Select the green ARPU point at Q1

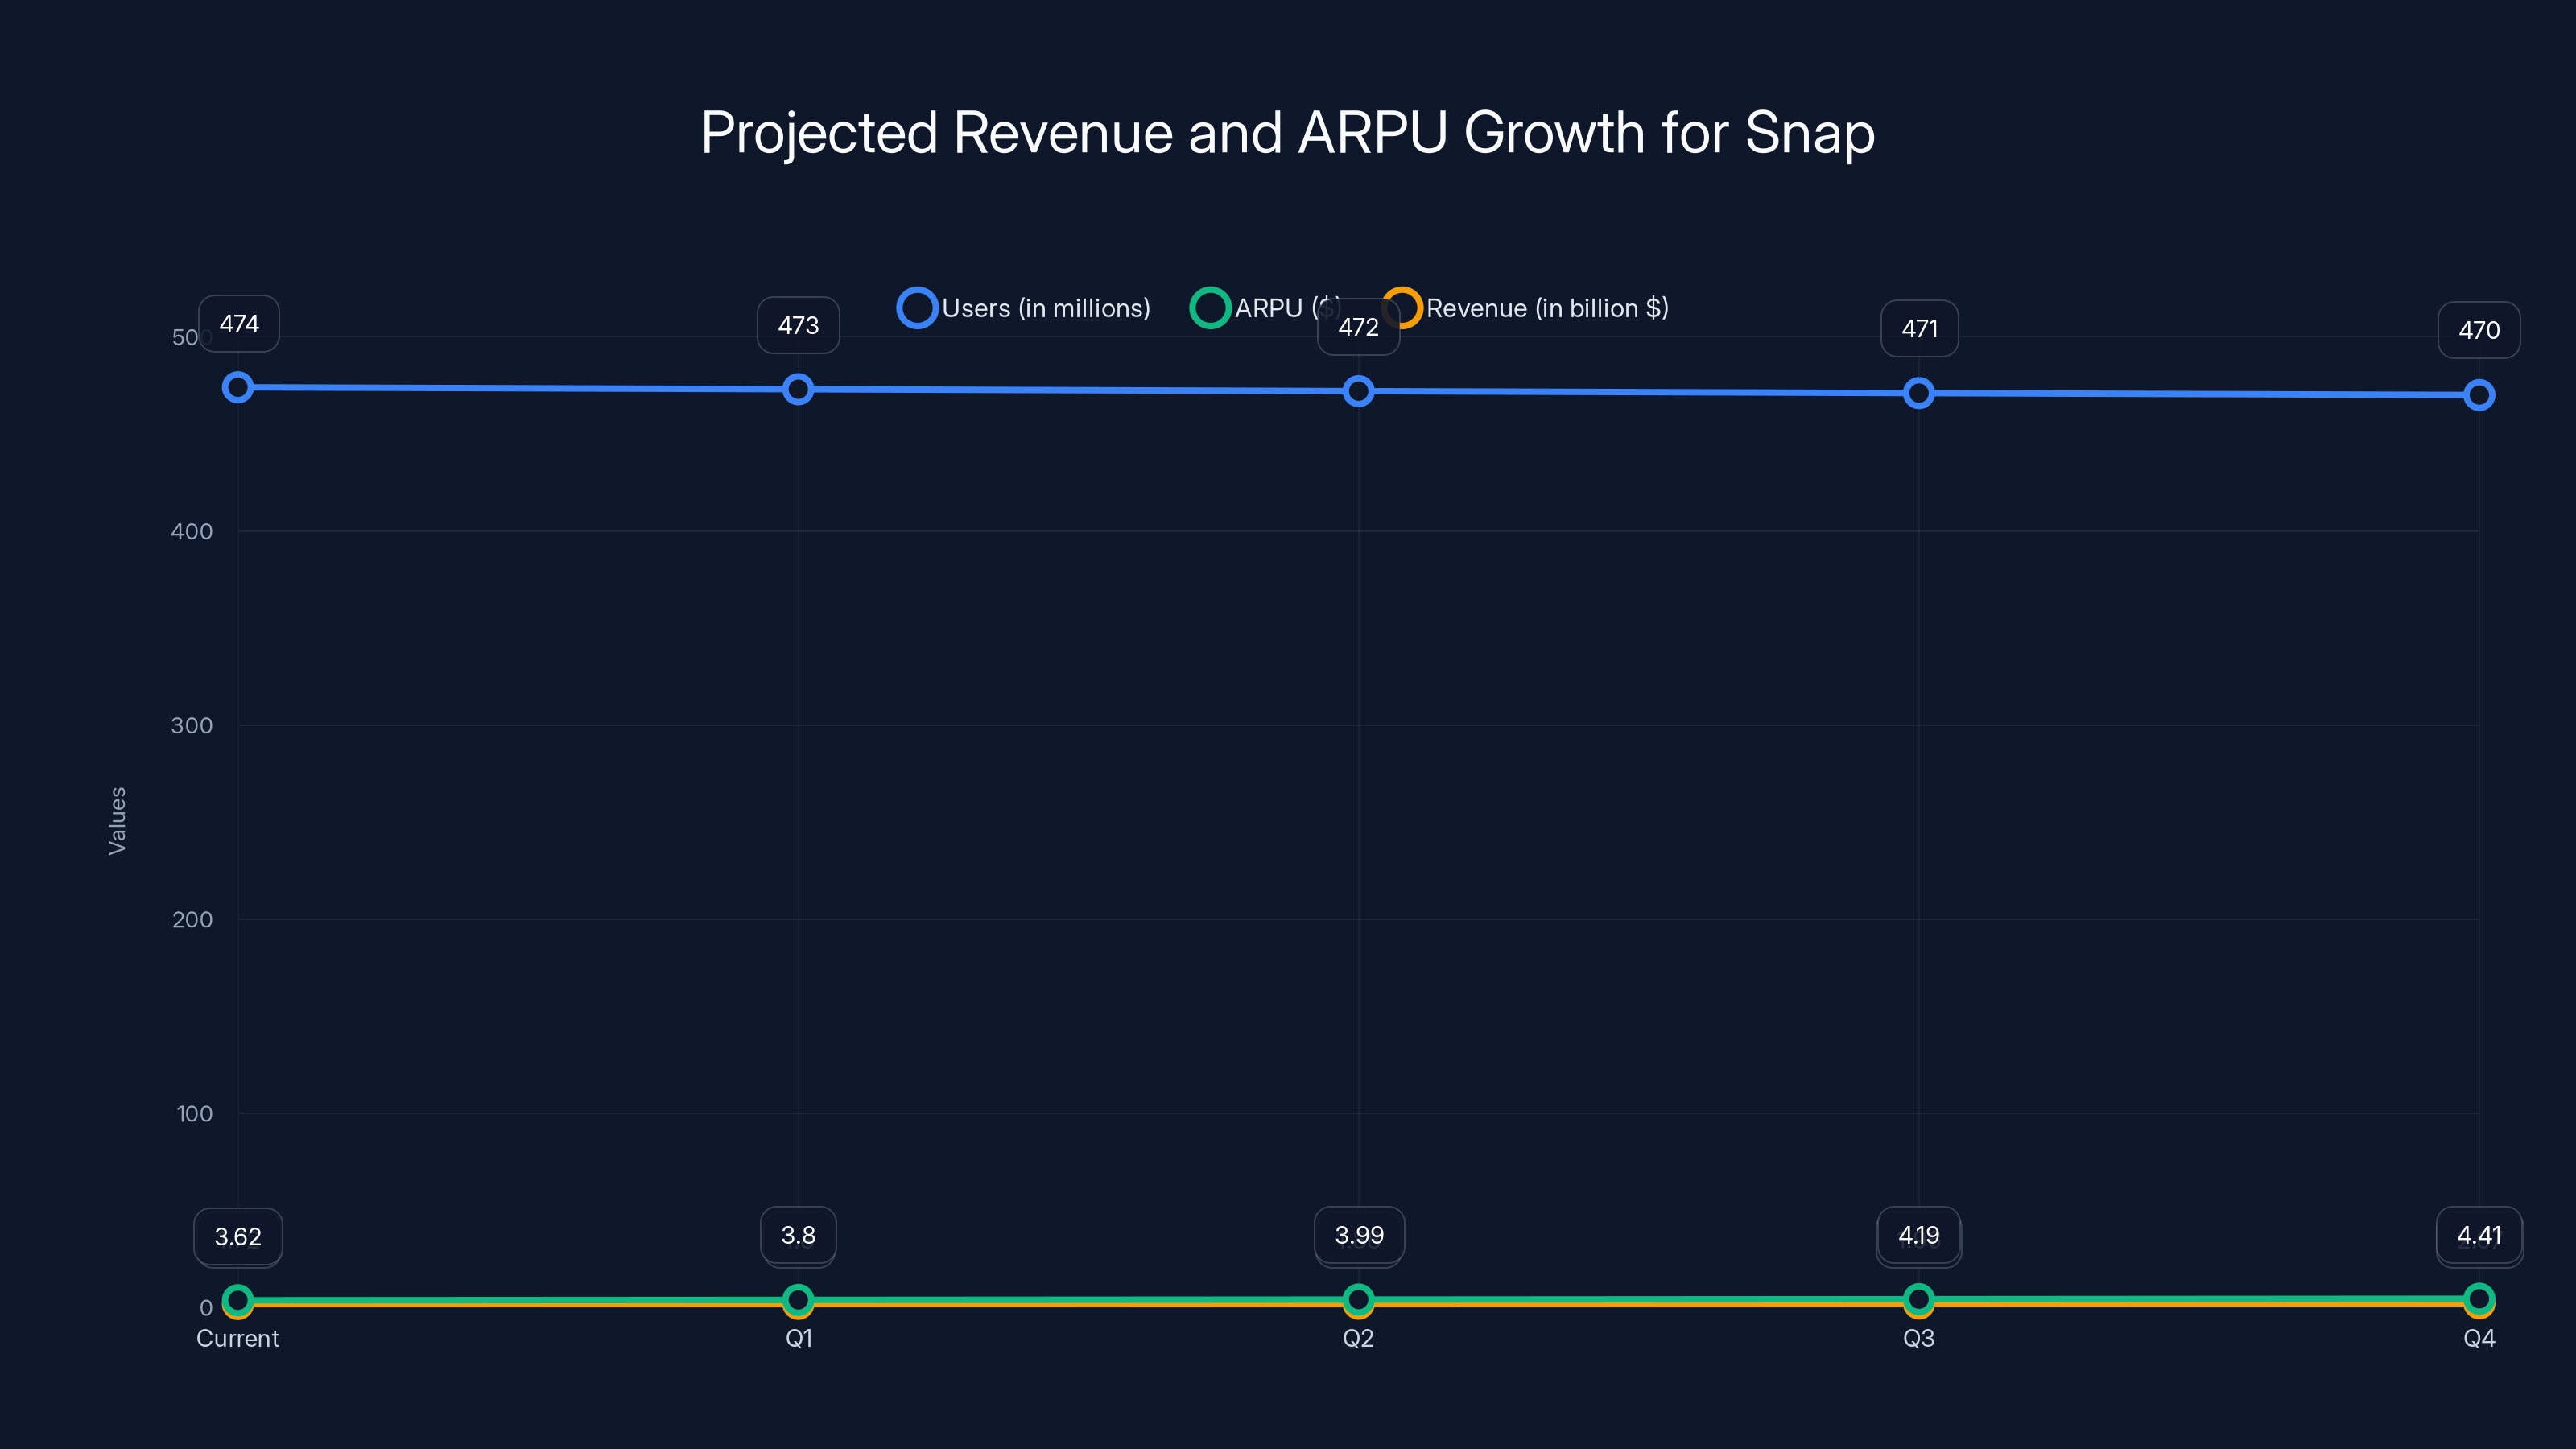click(x=798, y=1300)
